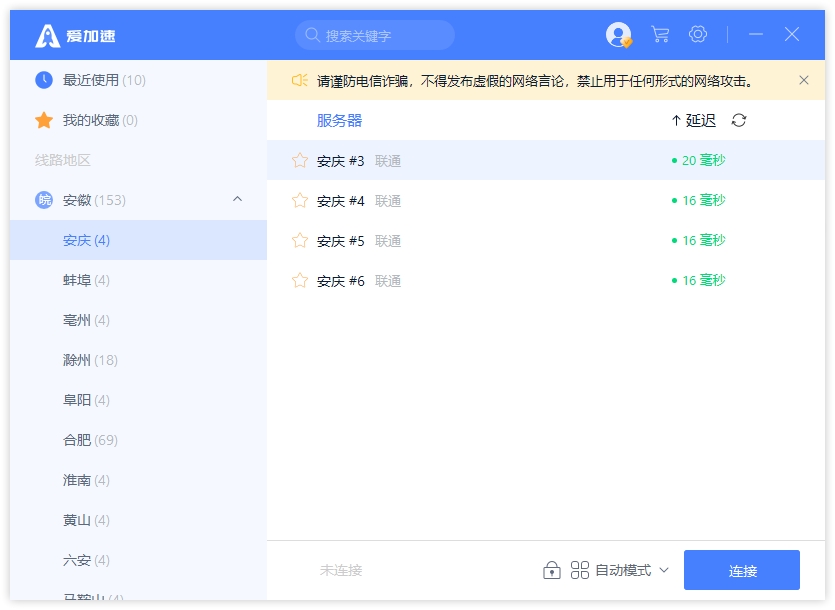This screenshot has height=610, width=835.
Task: Click the 服务器 column header
Action: tap(339, 120)
